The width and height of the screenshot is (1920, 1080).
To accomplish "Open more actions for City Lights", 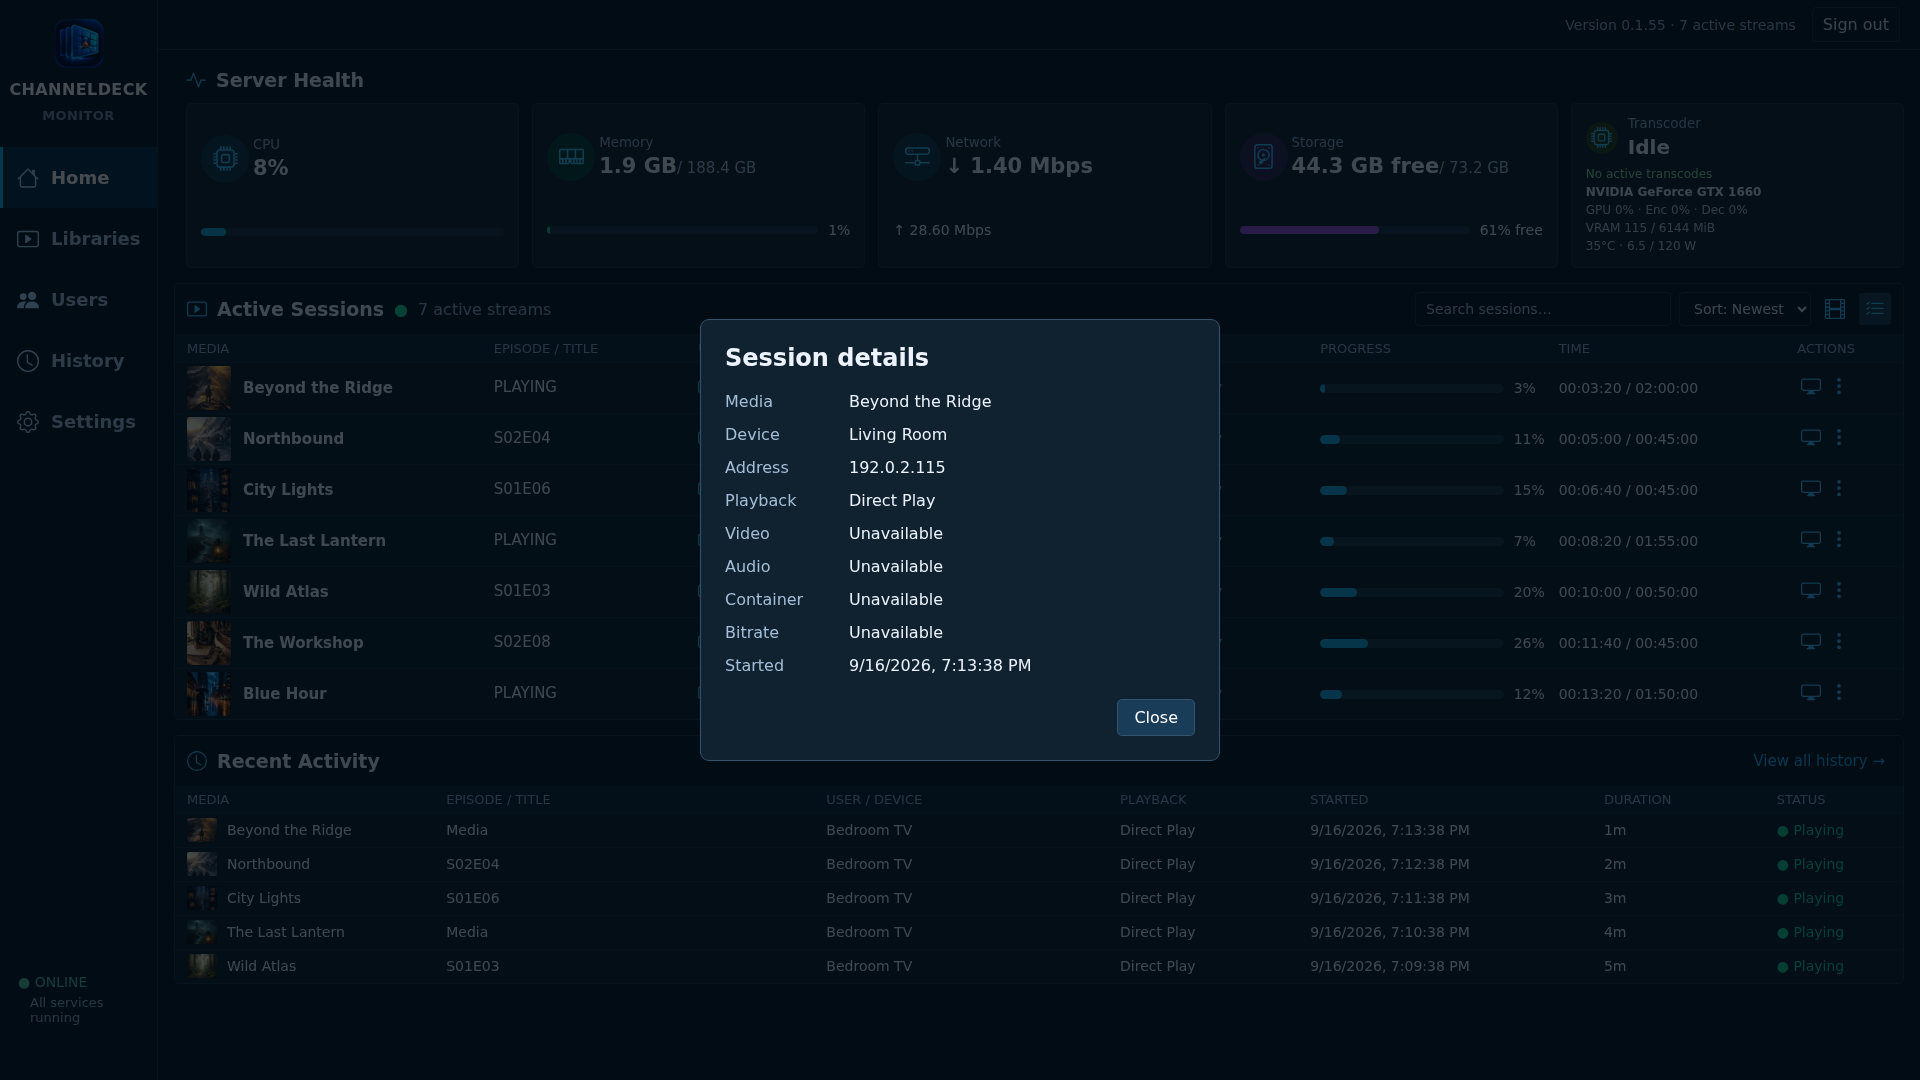I will pos(1839,488).
